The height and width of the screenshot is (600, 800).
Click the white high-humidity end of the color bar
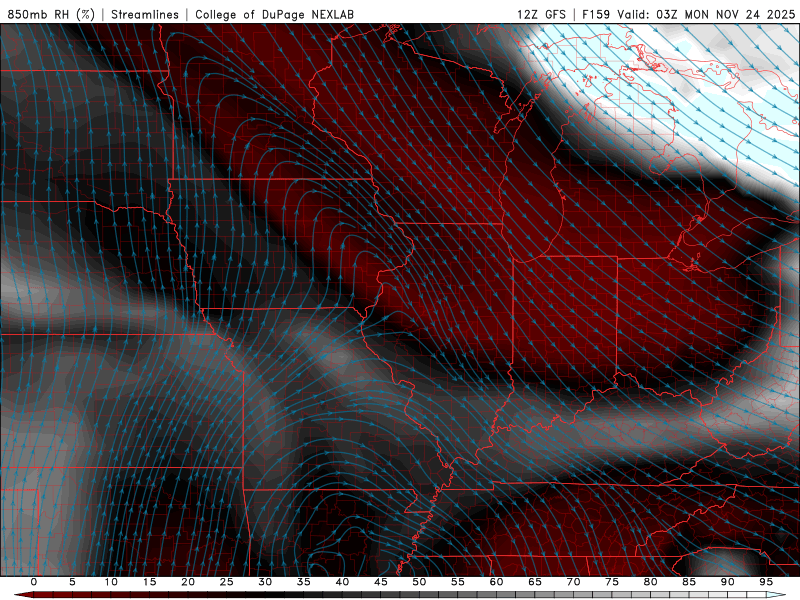[777, 595]
